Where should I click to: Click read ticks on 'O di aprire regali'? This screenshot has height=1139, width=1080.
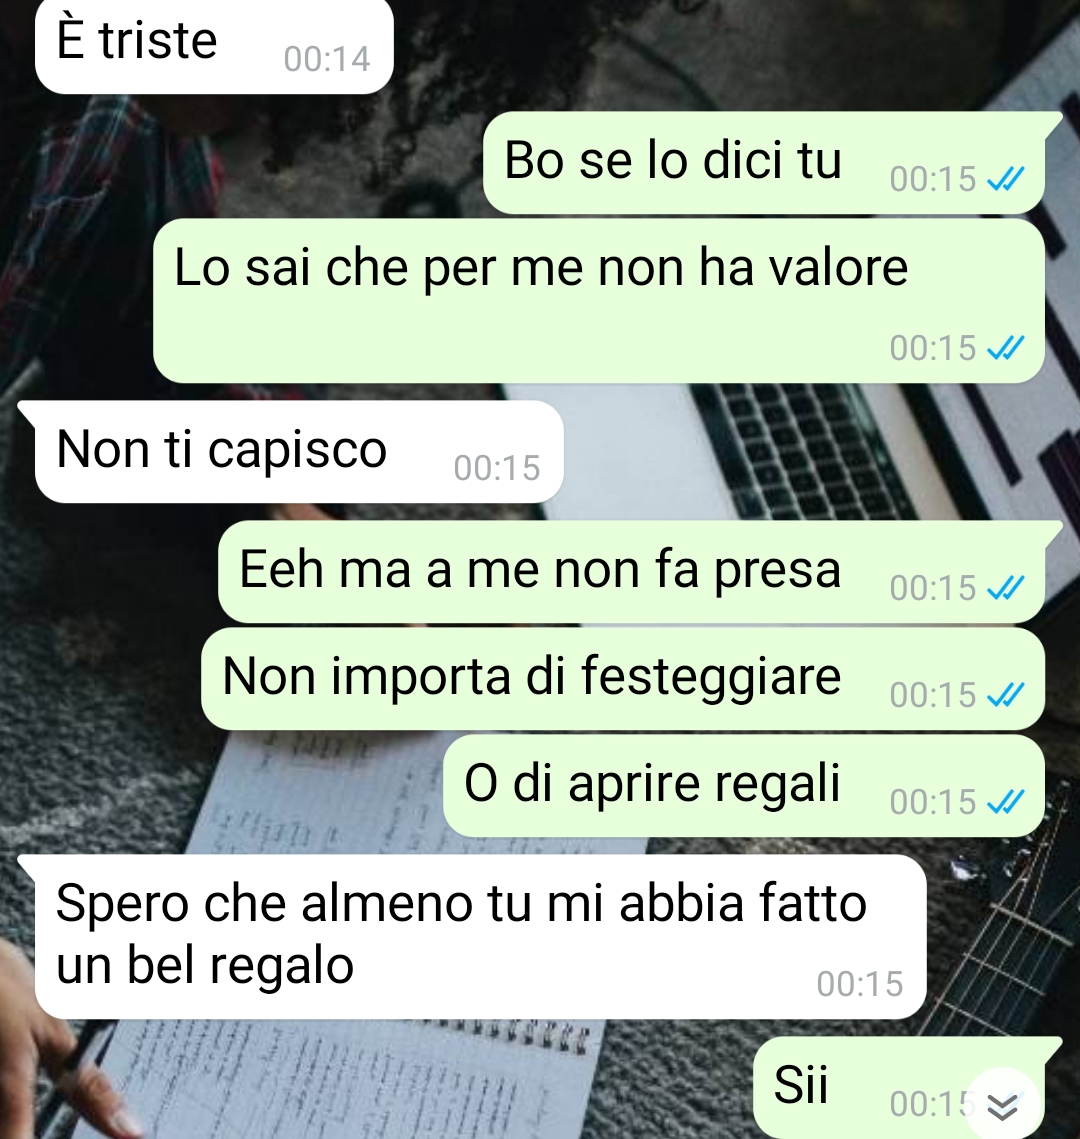1006,802
